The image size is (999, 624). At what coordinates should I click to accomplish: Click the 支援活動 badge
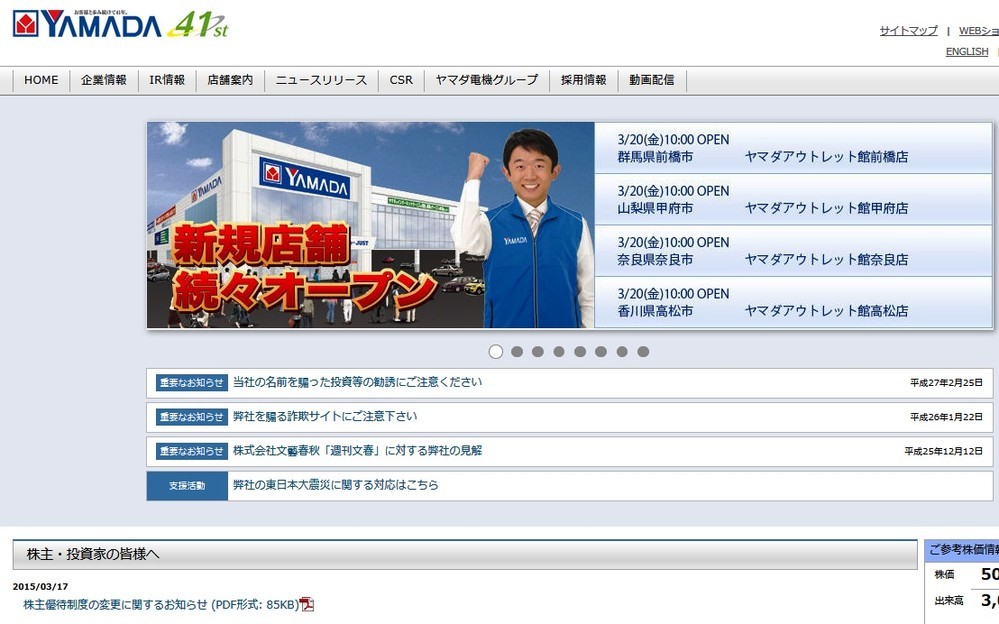point(186,485)
